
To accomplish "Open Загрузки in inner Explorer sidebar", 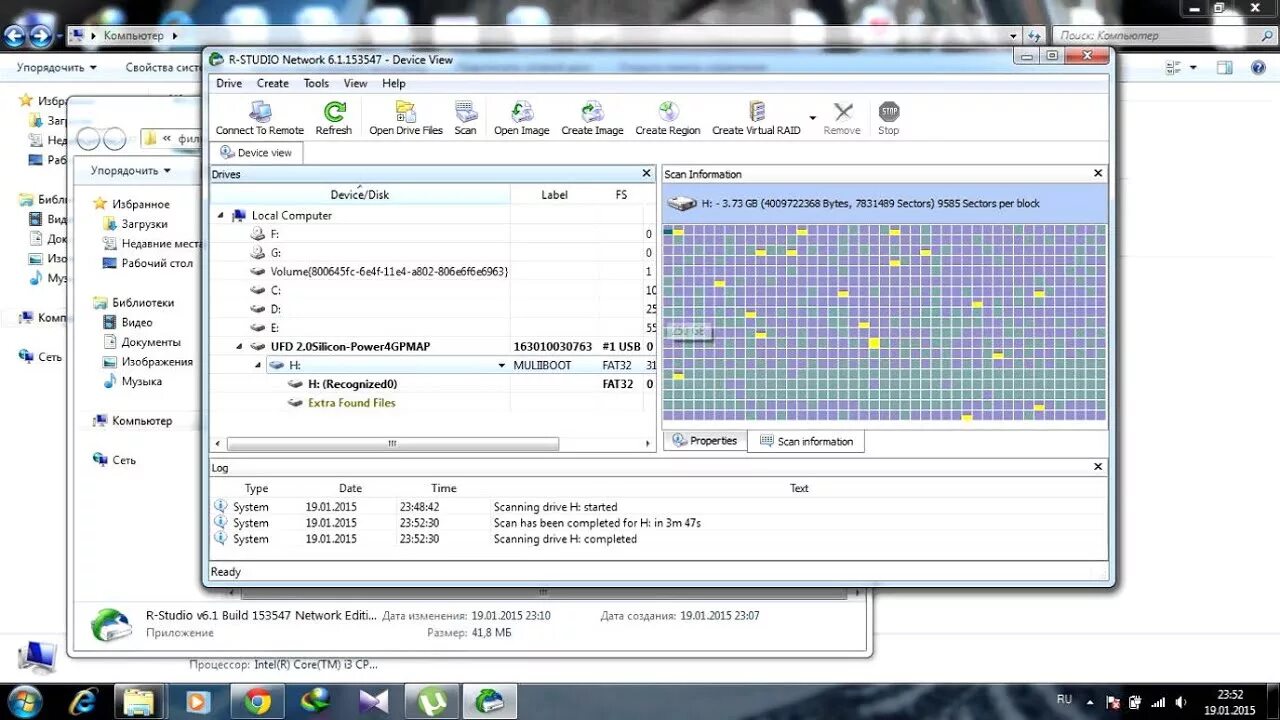I will pyautogui.click(x=144, y=224).
